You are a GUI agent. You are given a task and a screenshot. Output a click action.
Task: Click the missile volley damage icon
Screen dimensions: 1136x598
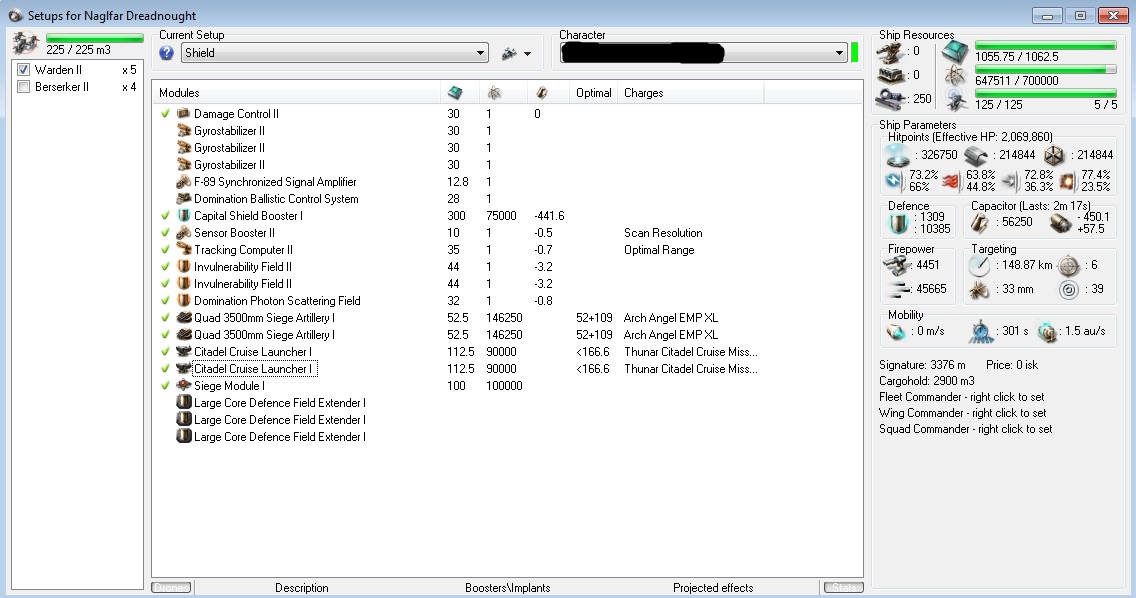[x=898, y=289]
